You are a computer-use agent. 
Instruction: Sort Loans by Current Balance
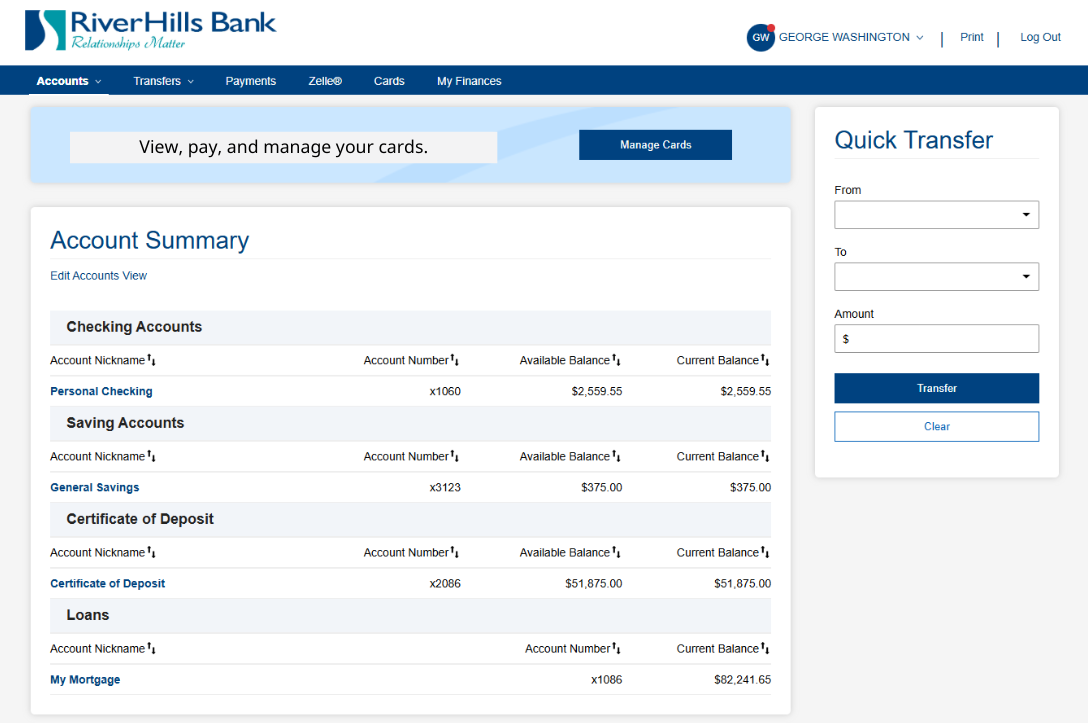coord(723,649)
